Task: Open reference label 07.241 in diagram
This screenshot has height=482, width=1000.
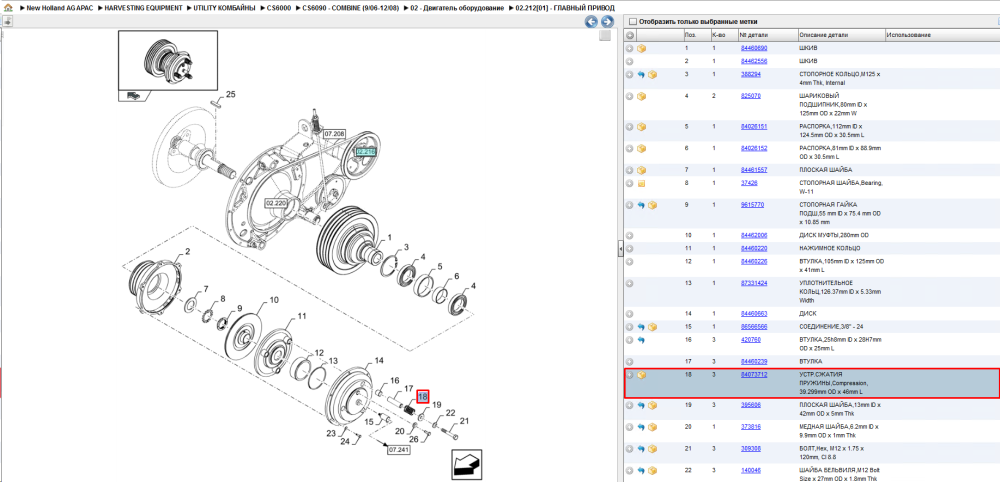Action: [x=399, y=449]
